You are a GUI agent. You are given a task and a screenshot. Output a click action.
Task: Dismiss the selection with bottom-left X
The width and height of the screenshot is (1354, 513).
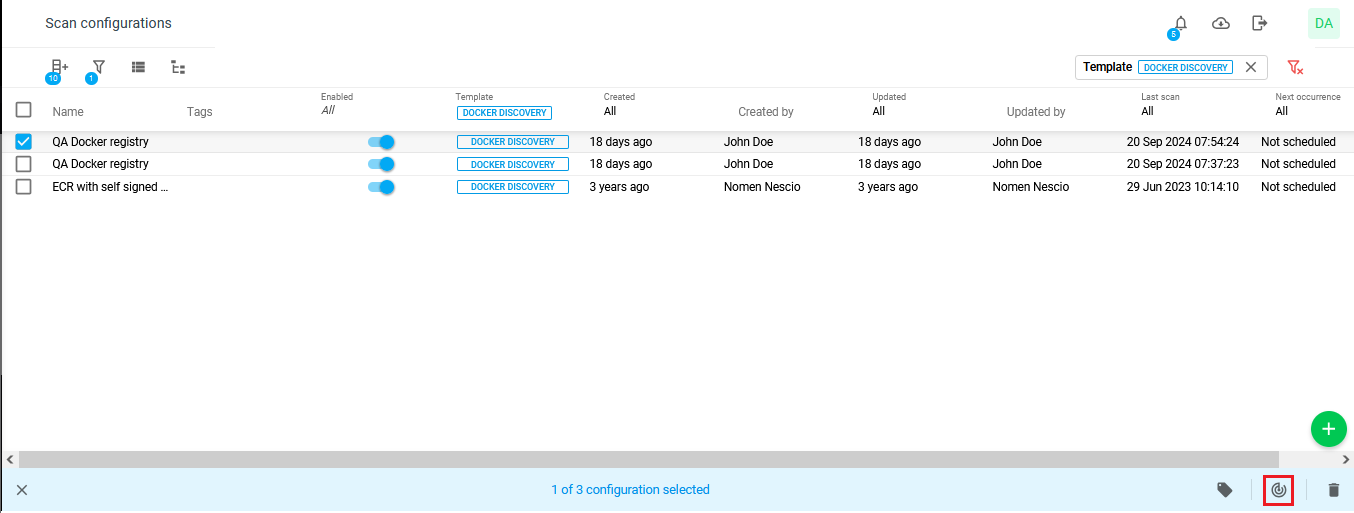pyautogui.click(x=22, y=490)
